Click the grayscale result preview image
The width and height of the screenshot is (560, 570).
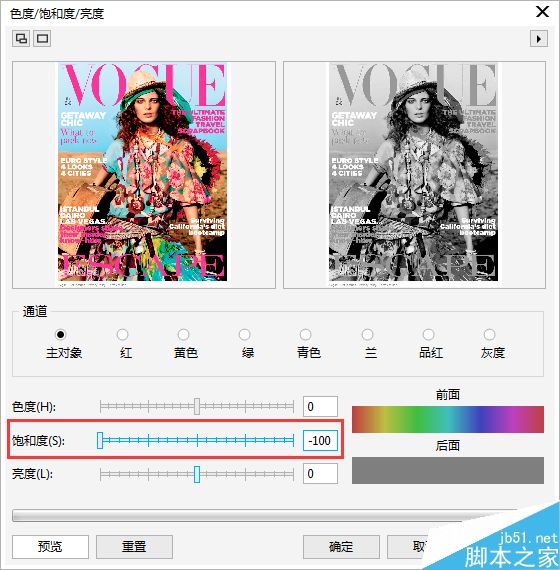pyautogui.click(x=413, y=173)
